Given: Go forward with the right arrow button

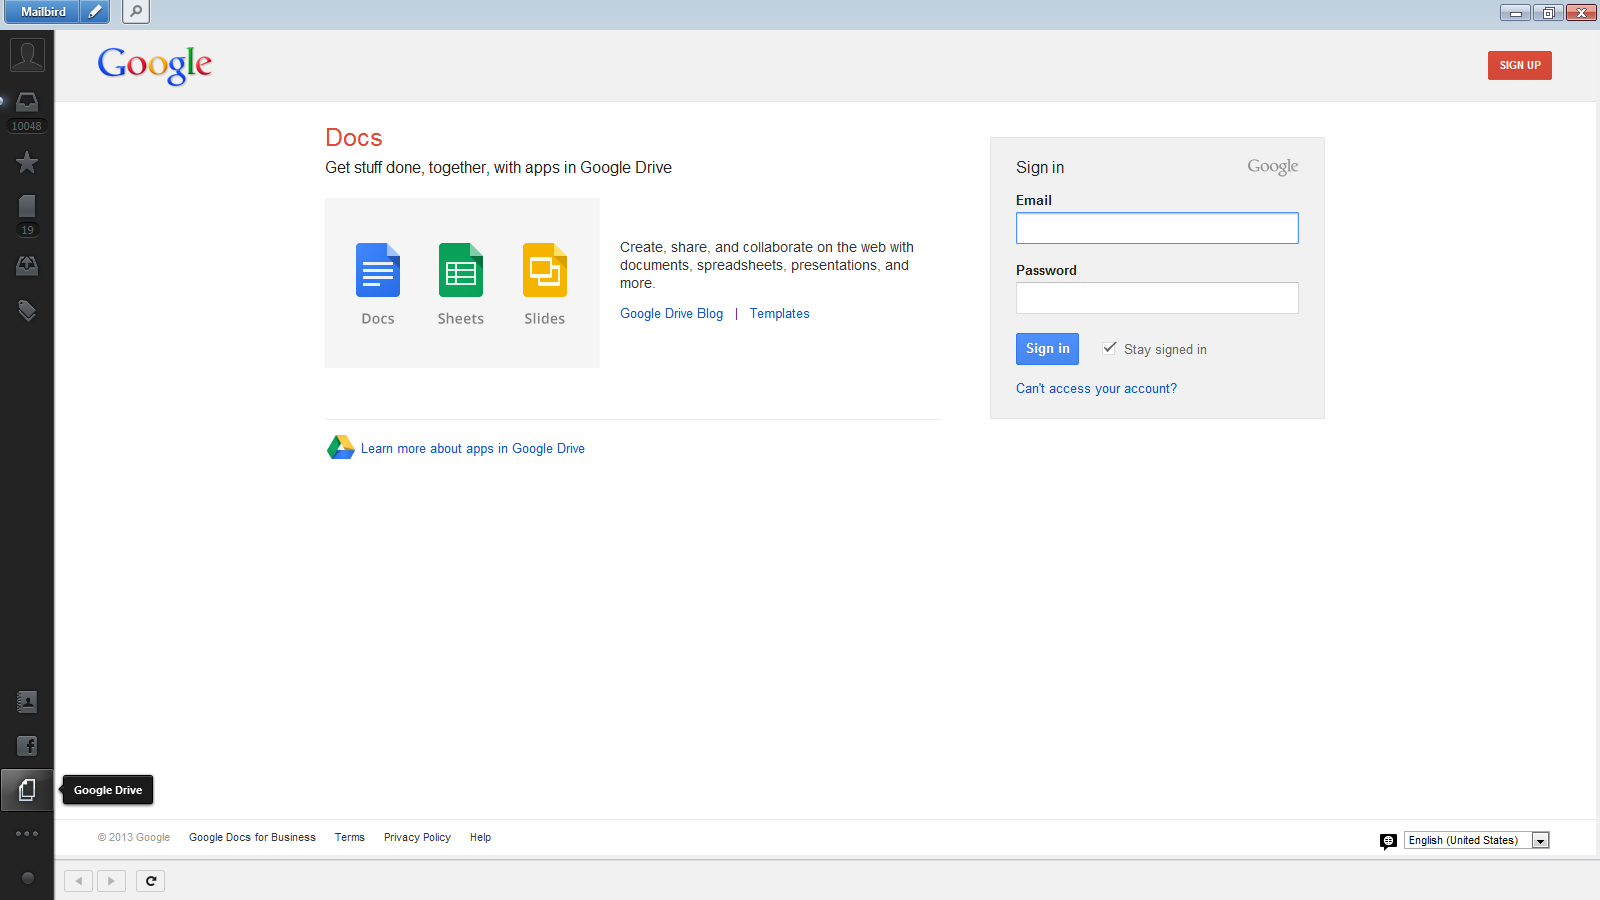Looking at the screenshot, I should [x=111, y=881].
